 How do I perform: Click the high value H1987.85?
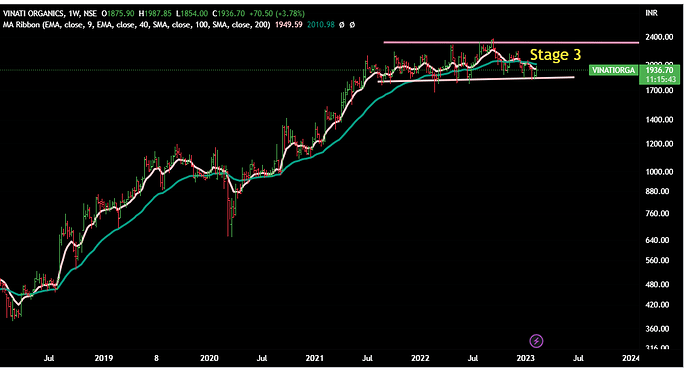pyautogui.click(x=154, y=14)
